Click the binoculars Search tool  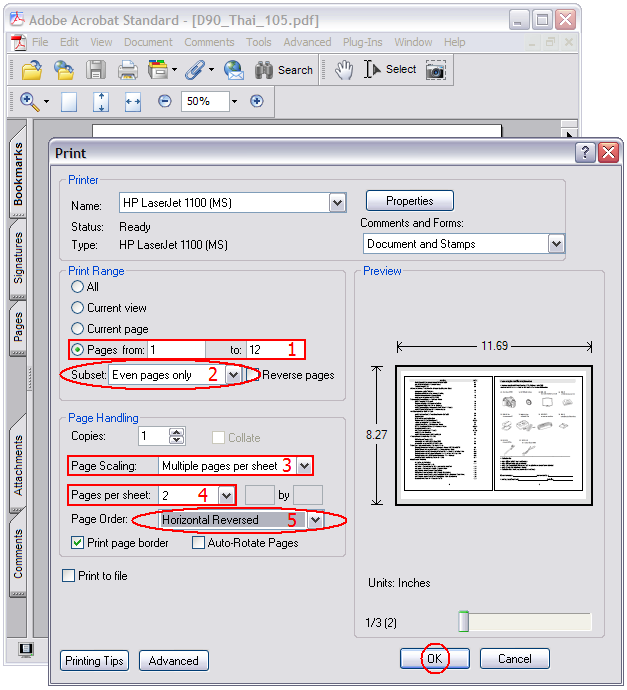click(283, 70)
